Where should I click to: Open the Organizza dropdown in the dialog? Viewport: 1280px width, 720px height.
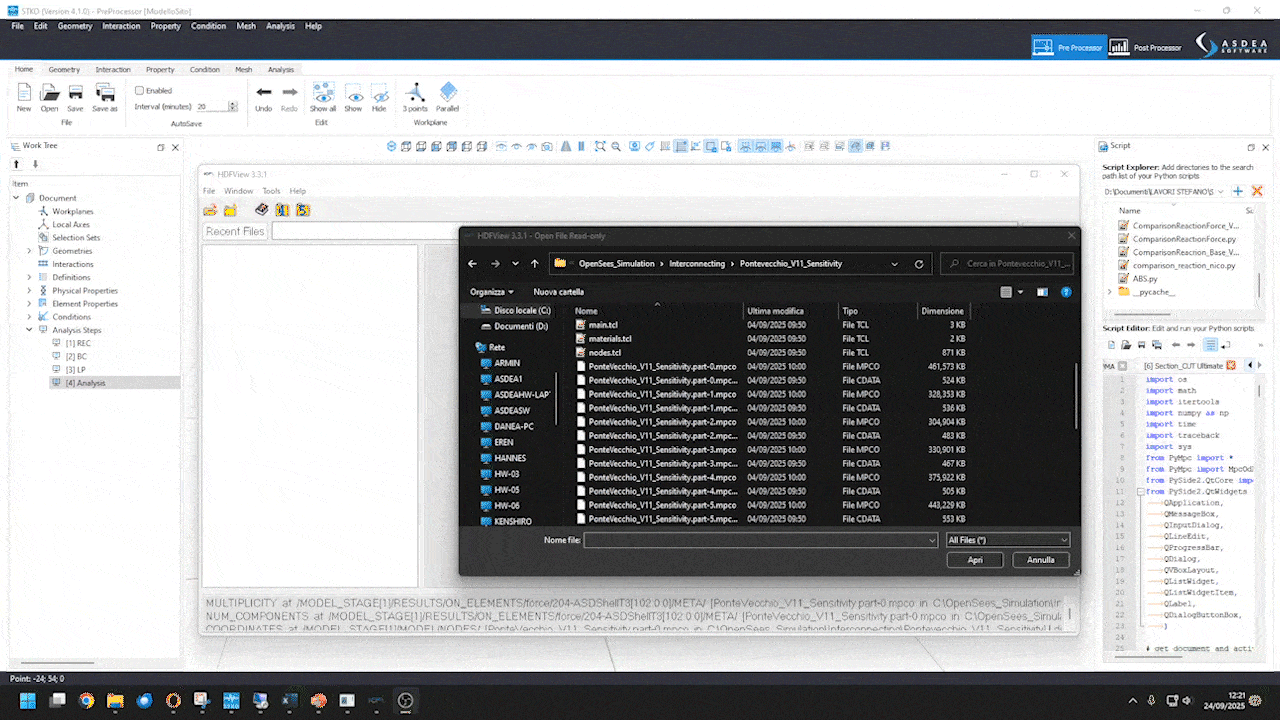(492, 292)
